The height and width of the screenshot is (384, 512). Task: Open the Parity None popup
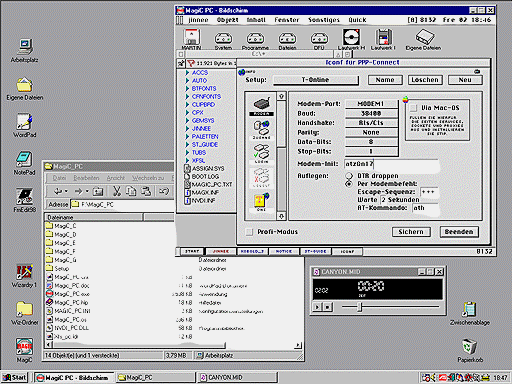[x=371, y=132]
